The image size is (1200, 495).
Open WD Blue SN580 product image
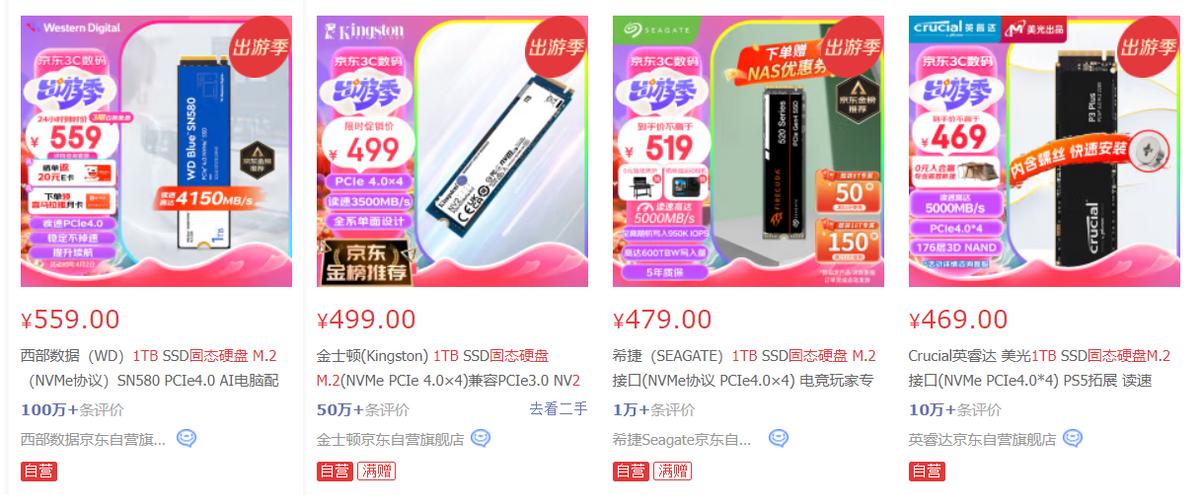click(x=156, y=151)
